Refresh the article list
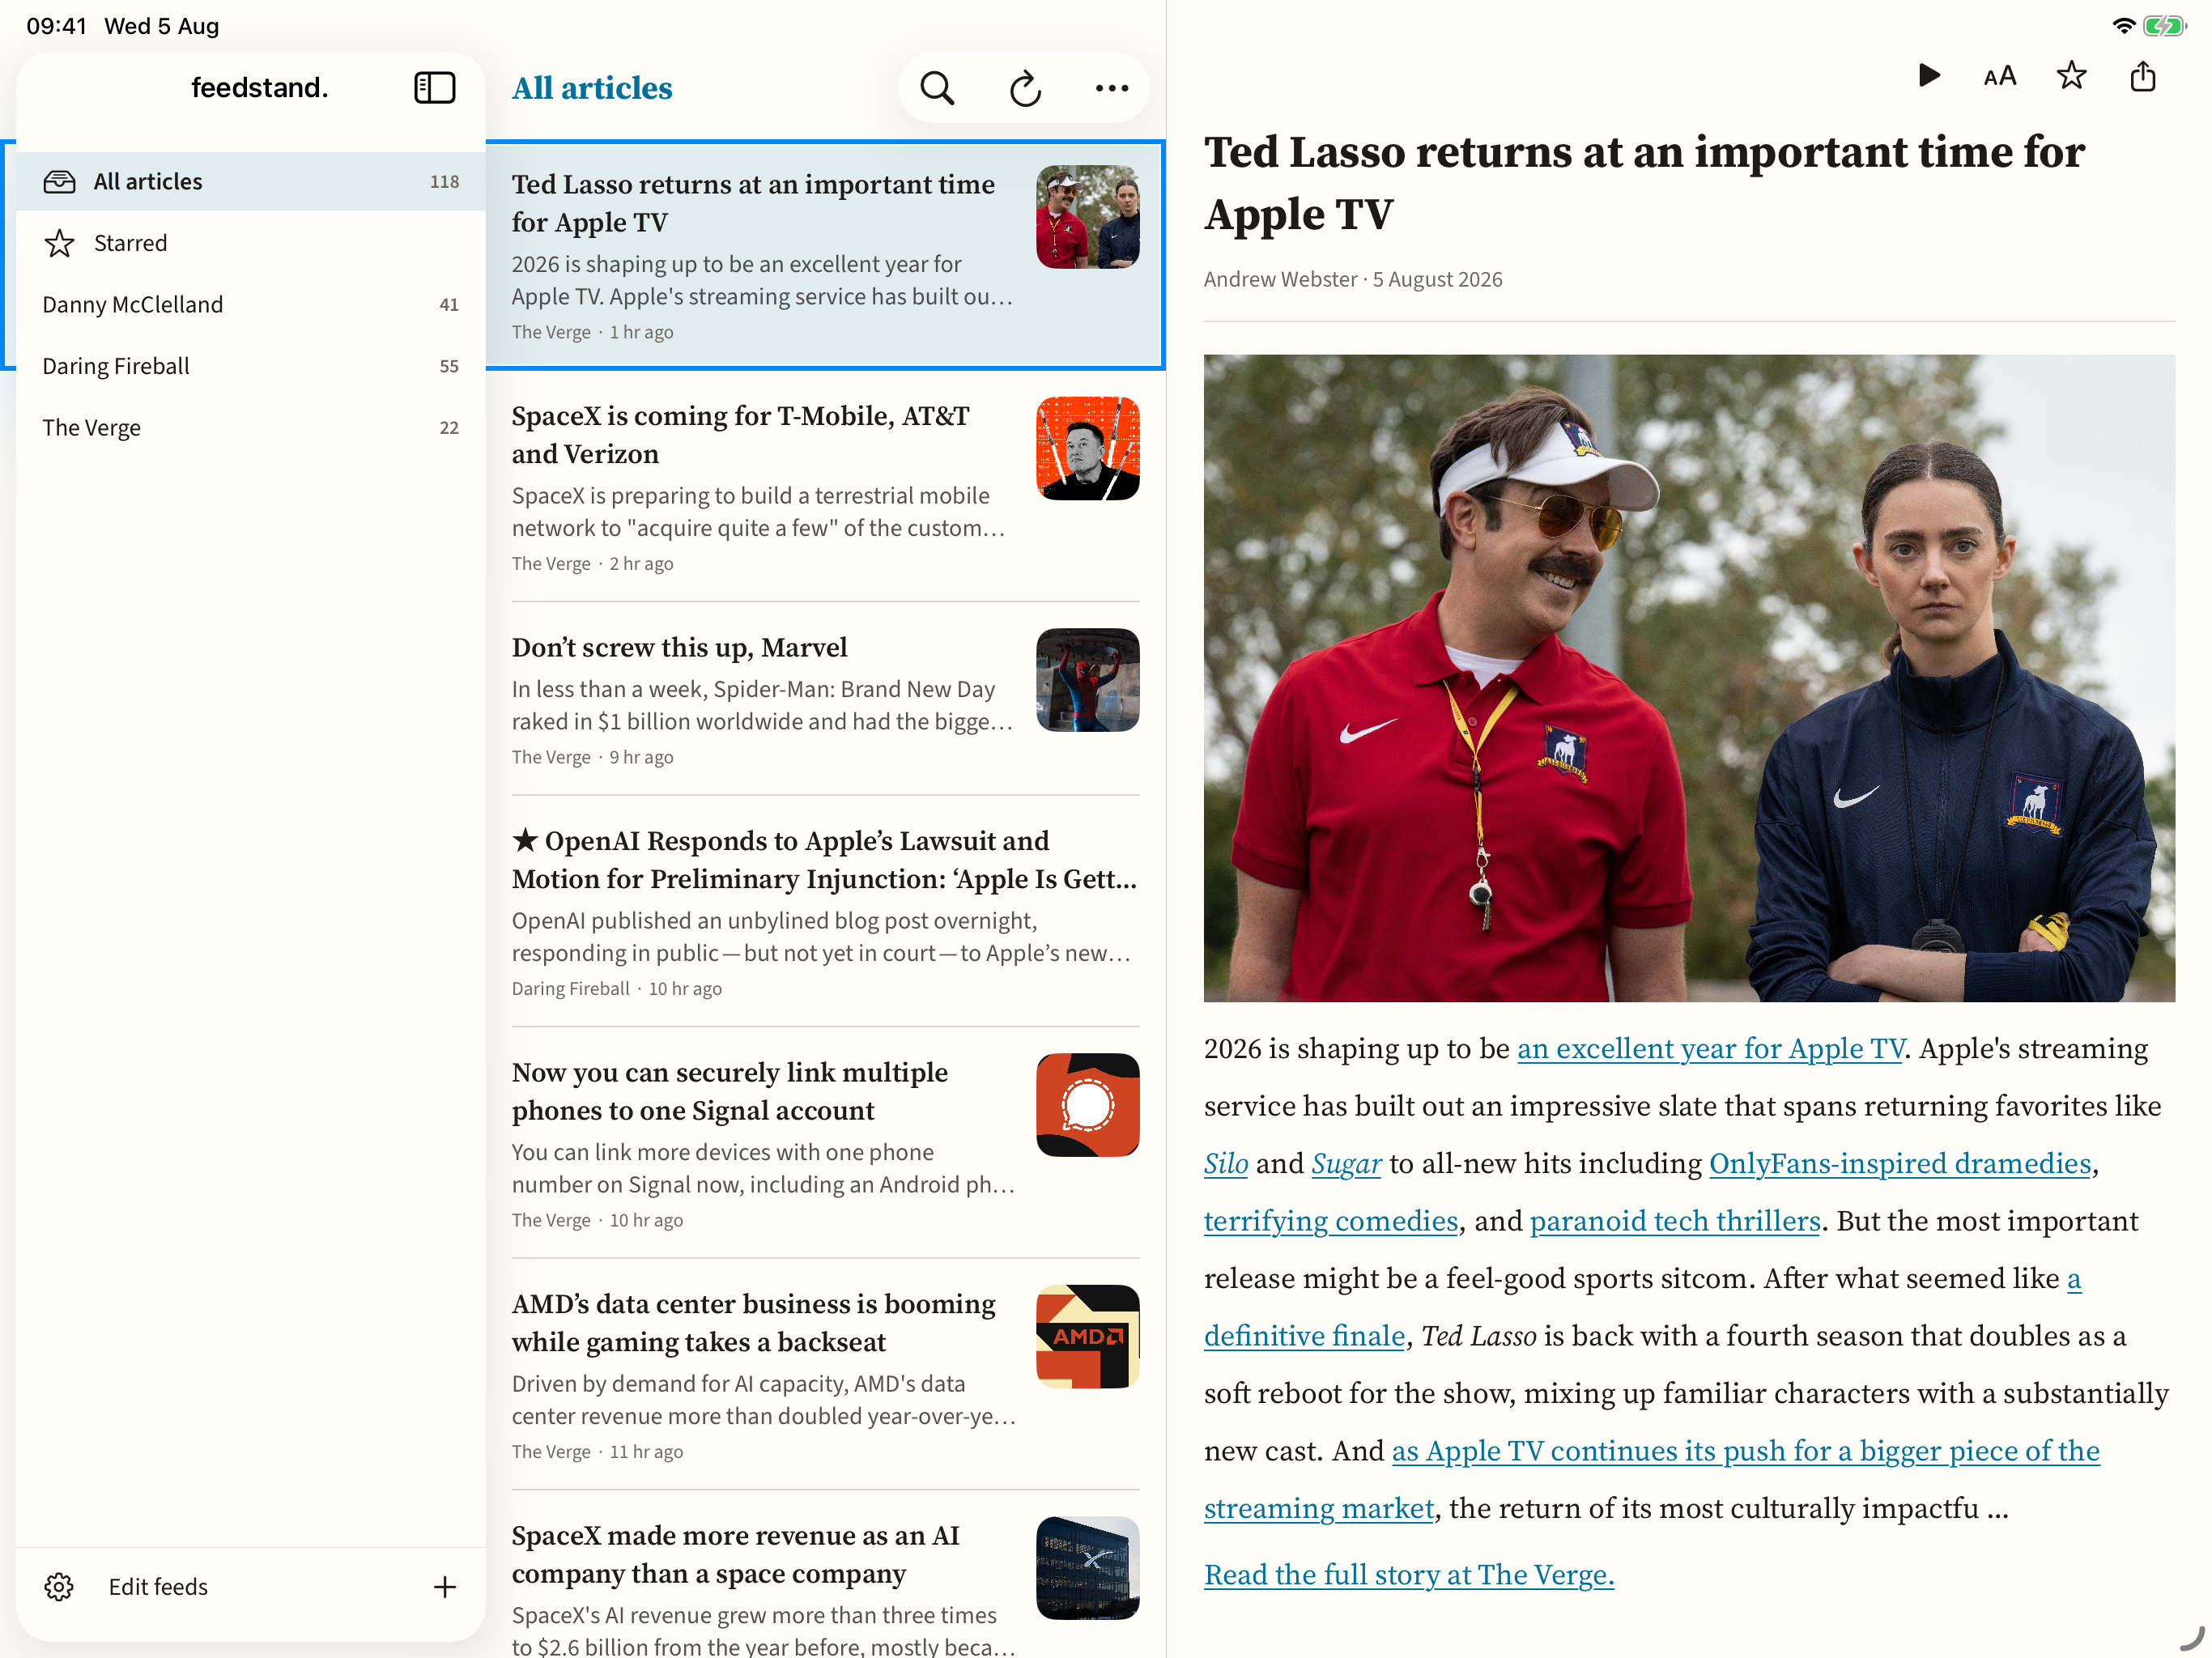 (x=1025, y=88)
